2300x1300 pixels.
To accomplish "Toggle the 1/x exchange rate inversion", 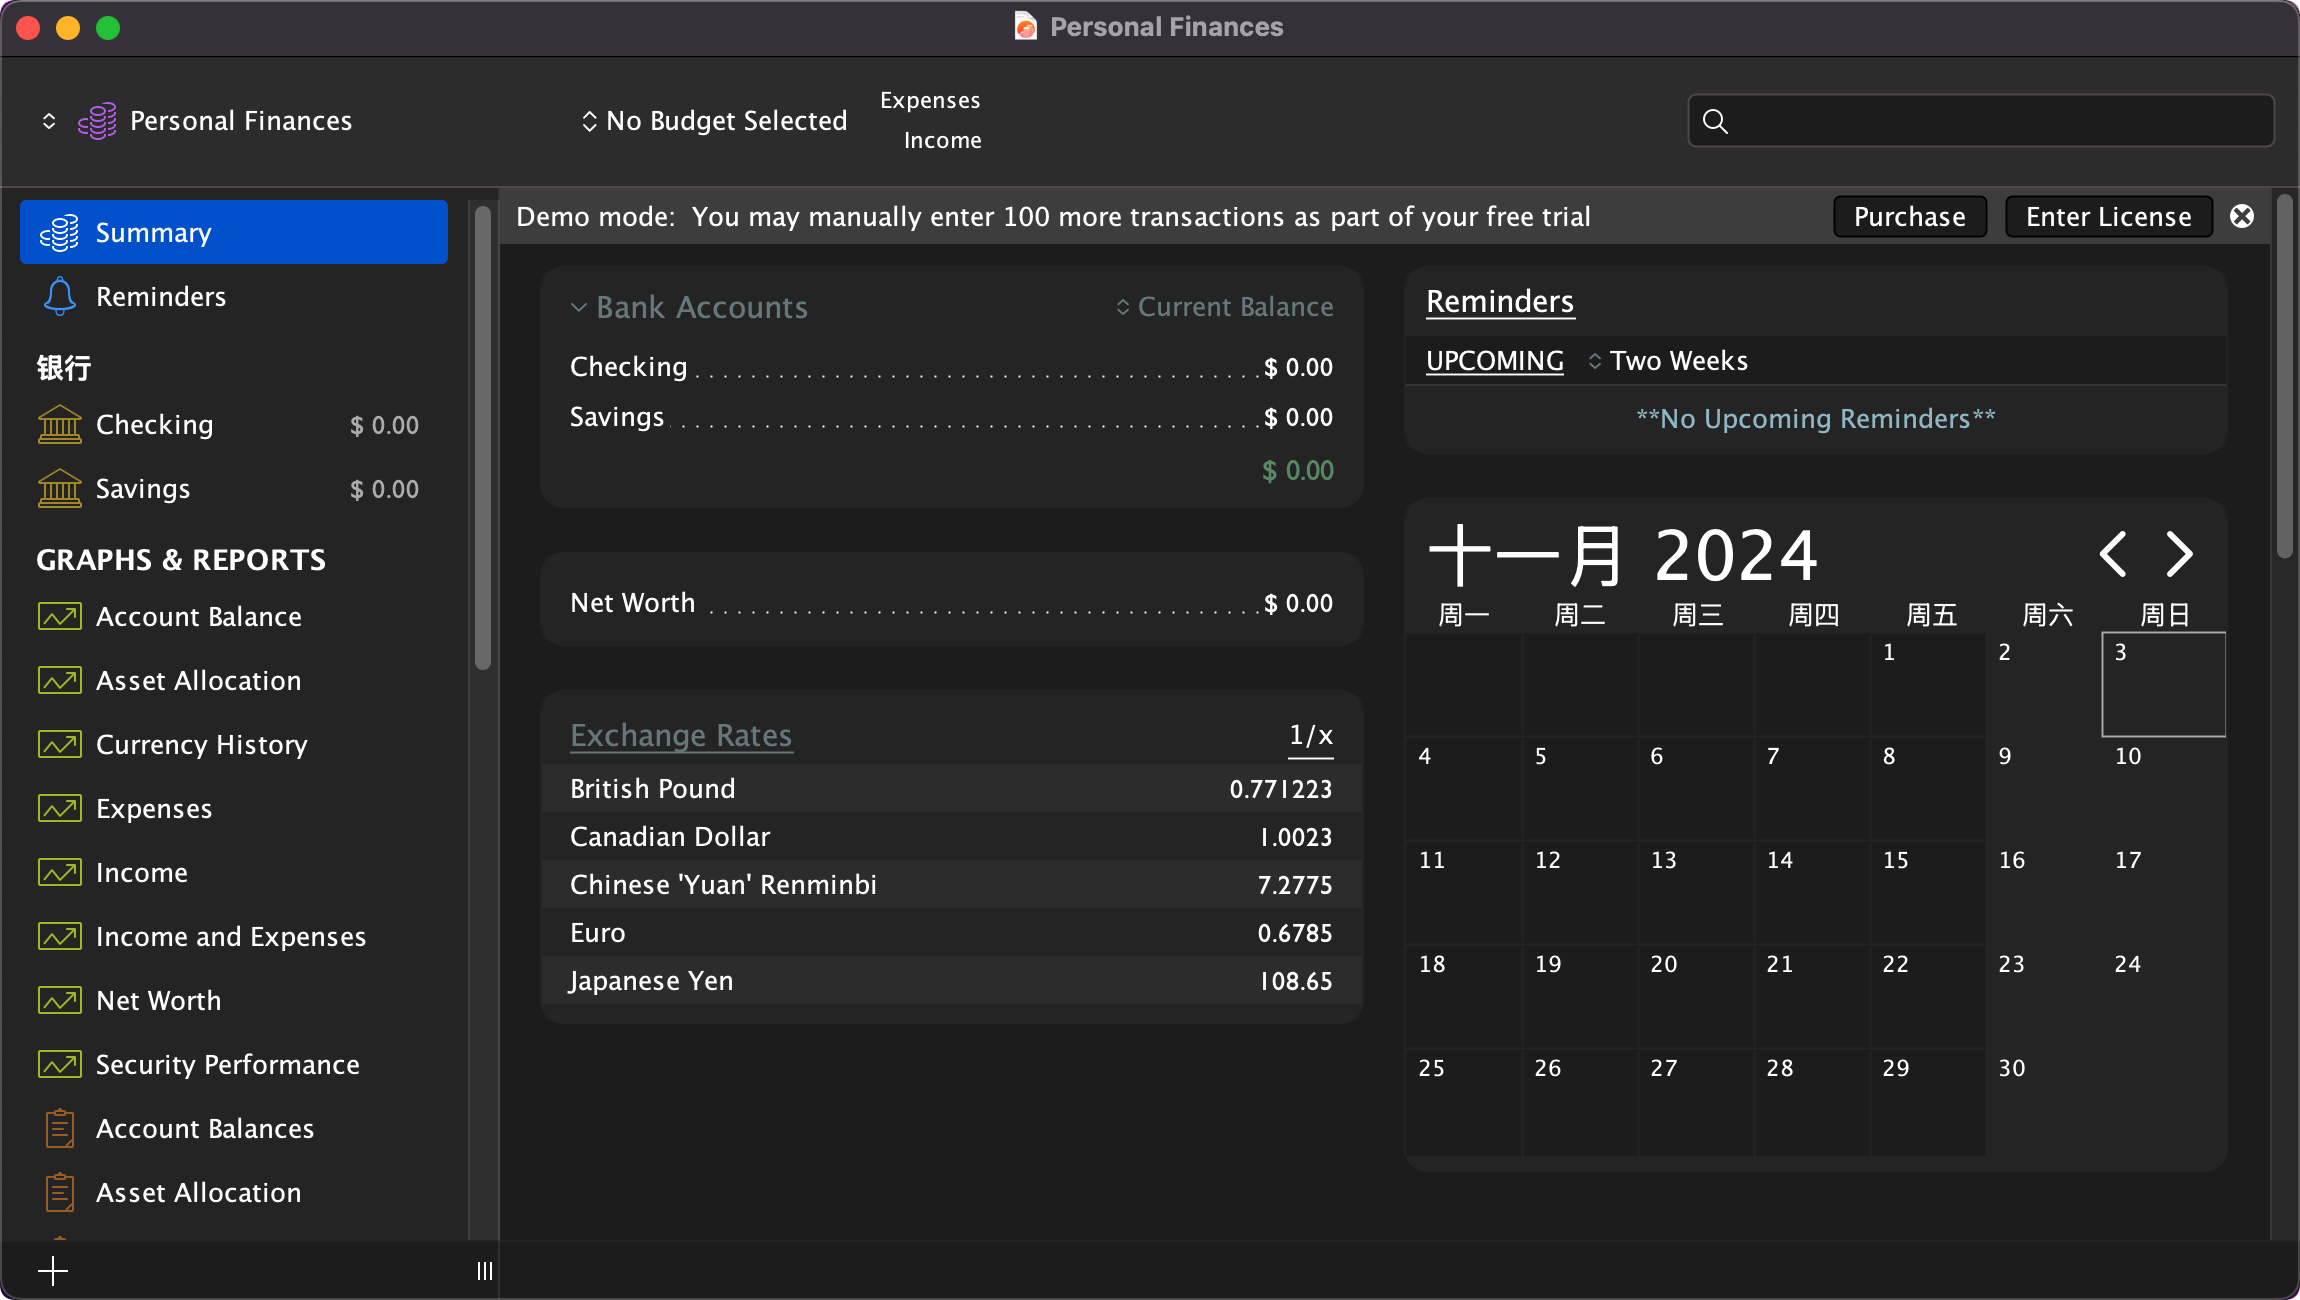I will click(1310, 736).
